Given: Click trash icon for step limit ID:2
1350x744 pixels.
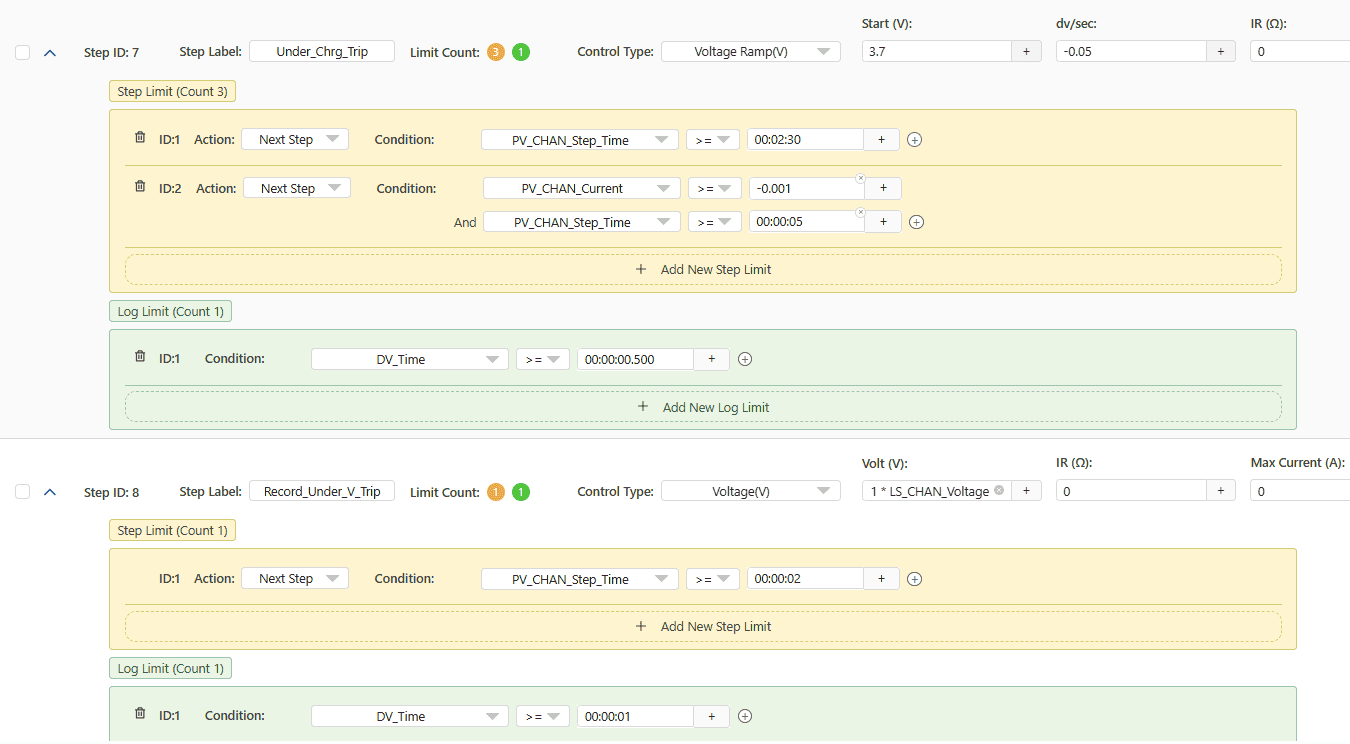Looking at the screenshot, I should [140, 187].
